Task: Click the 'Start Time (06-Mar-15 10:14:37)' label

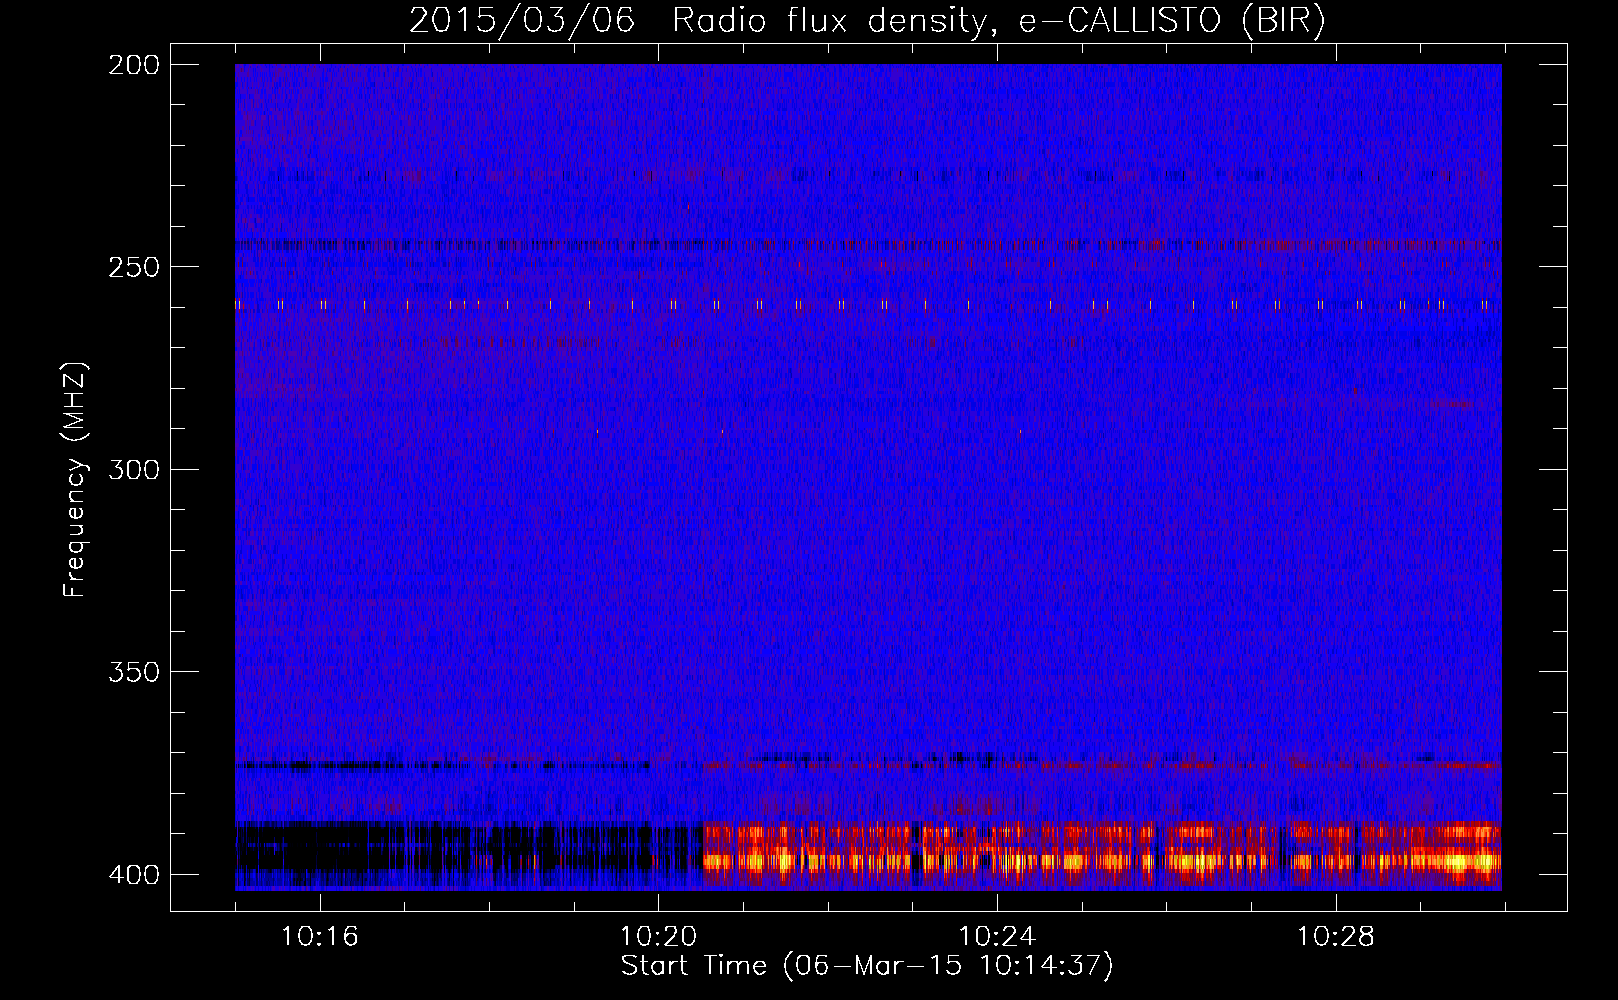Action: click(867, 966)
